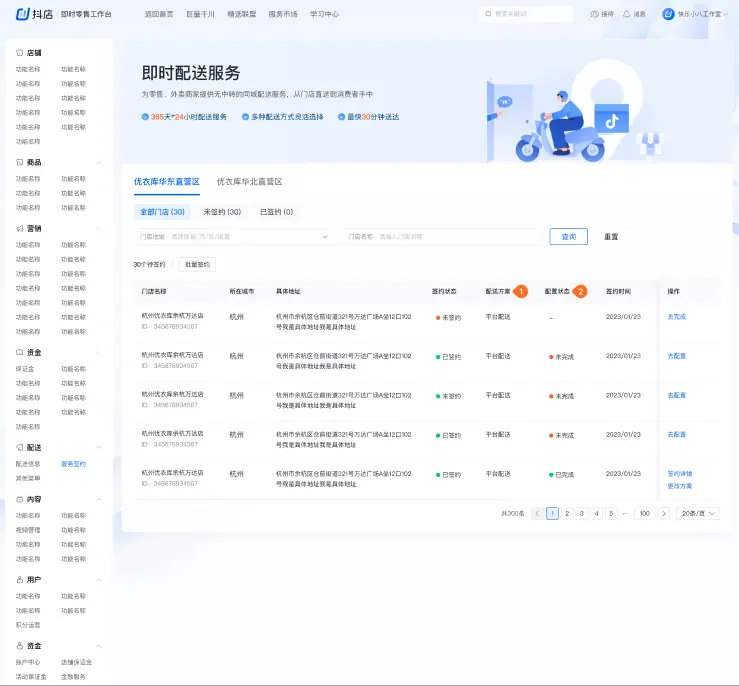The image size is (739, 686).
Task: Focus the top search input field
Action: pos(526,14)
